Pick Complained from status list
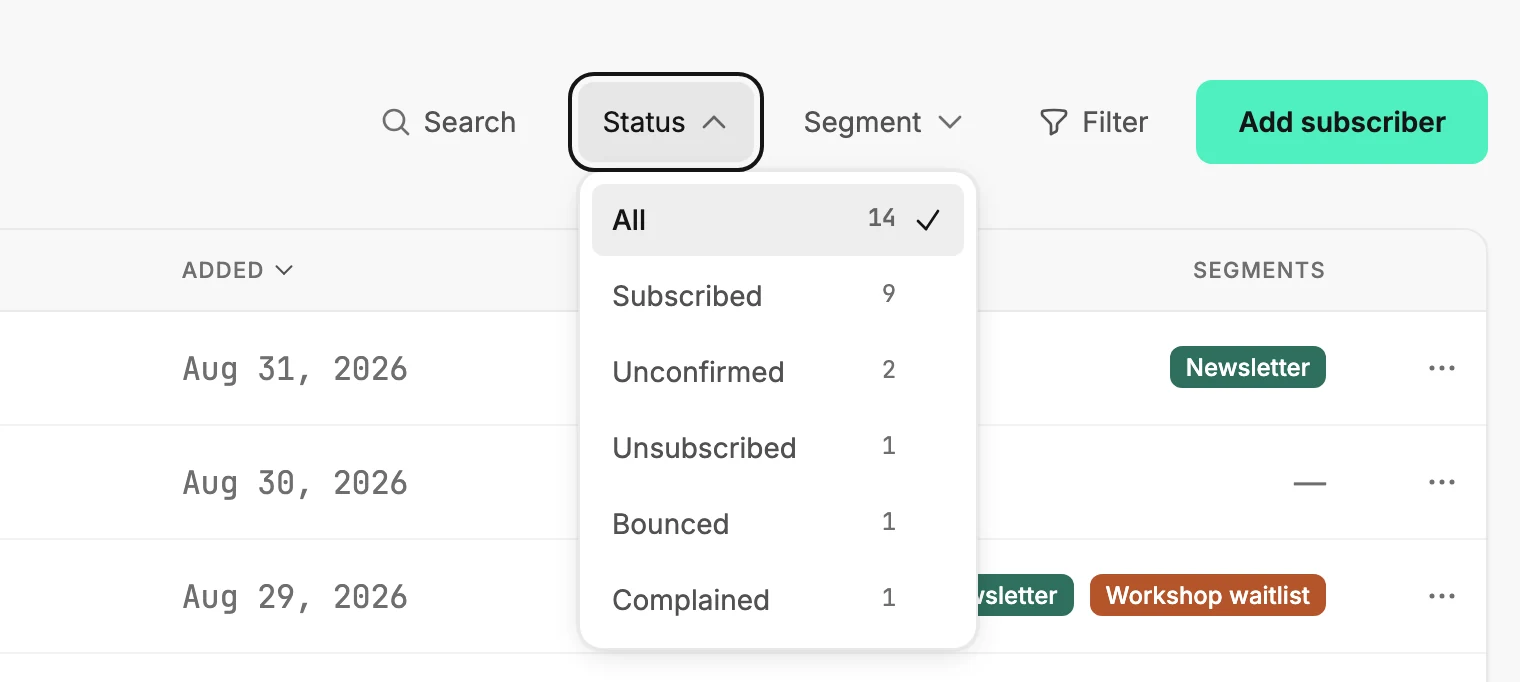Viewport: 1520px width, 682px height. click(x=778, y=600)
